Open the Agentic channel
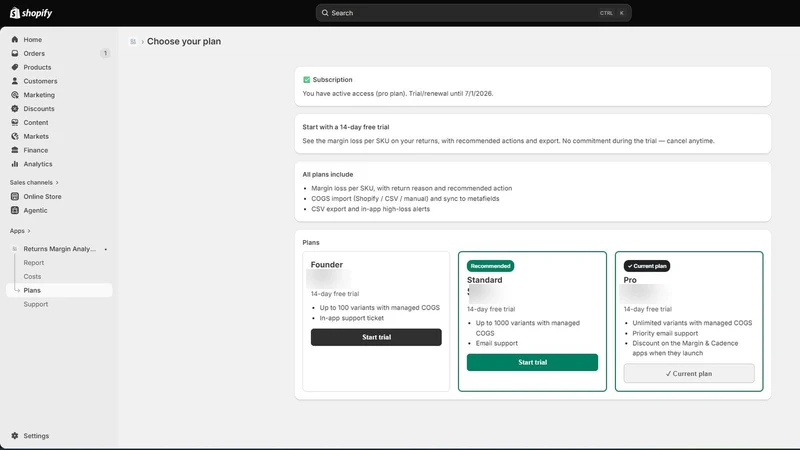Screen dimensions: 800x450 35,210
